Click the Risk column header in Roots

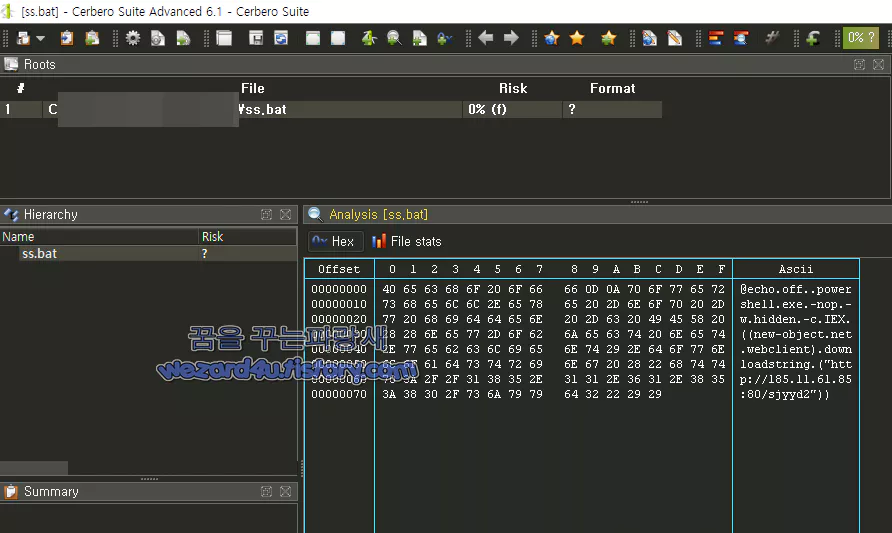coord(513,88)
